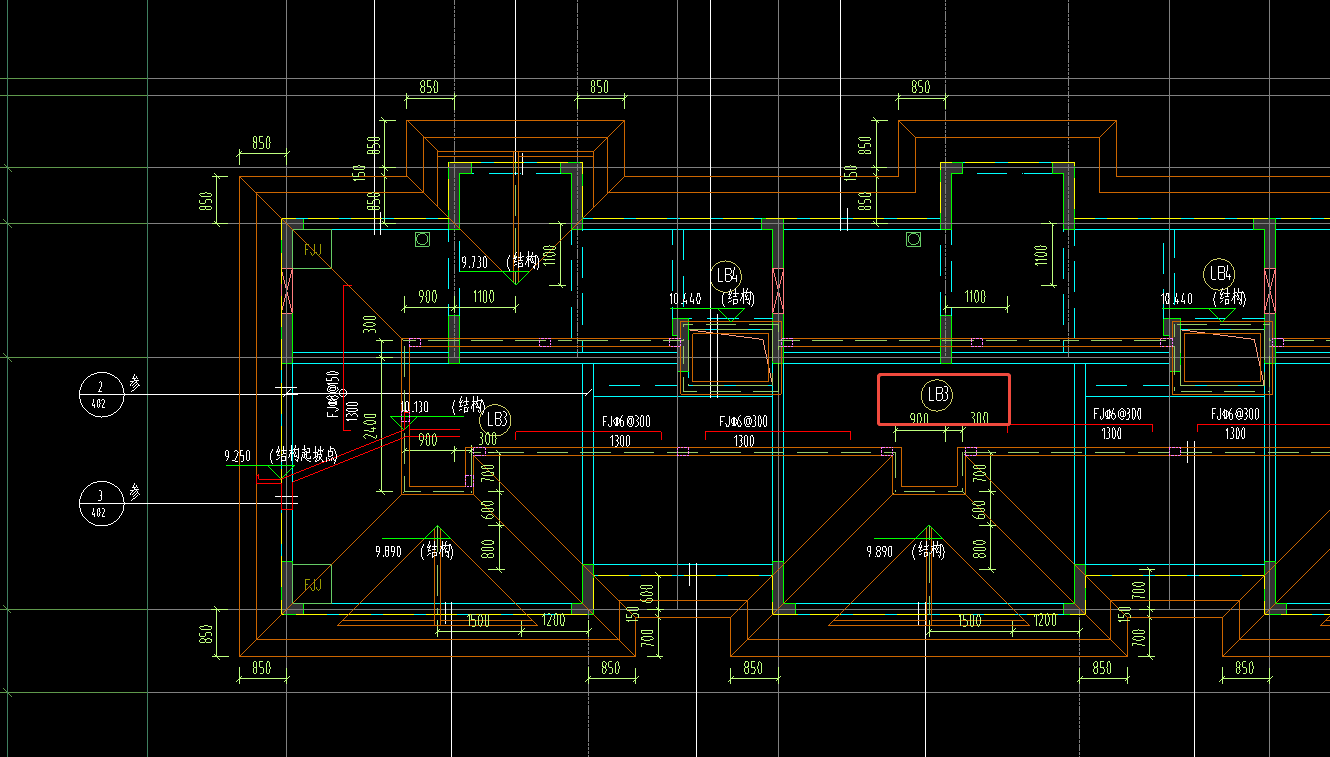Viewport: 1330px width, 757px height.
Task: Click the 参 label beside the 3/402 bubble
Action: [135, 492]
